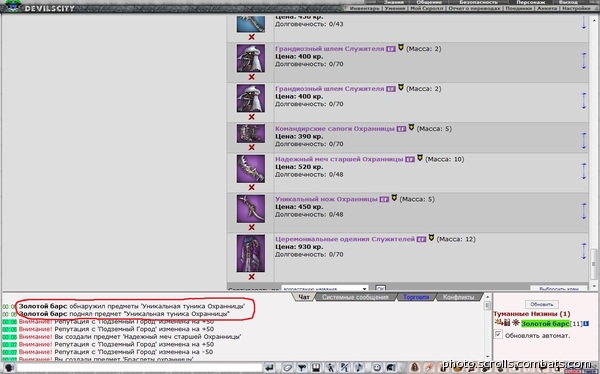Image resolution: width=600 pixels, height=374 pixels.
Task: Open the Безопасность top menu
Action: (x=478, y=2)
